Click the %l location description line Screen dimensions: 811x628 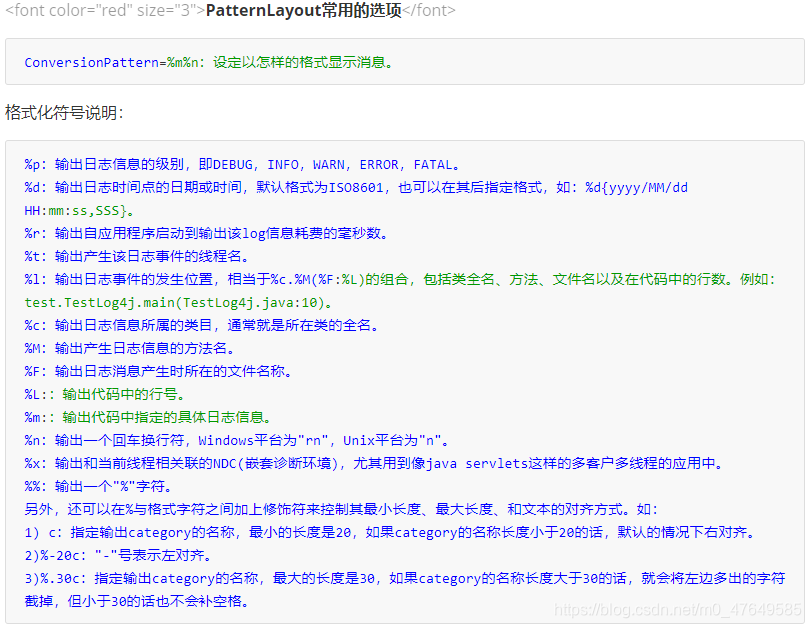(400, 279)
